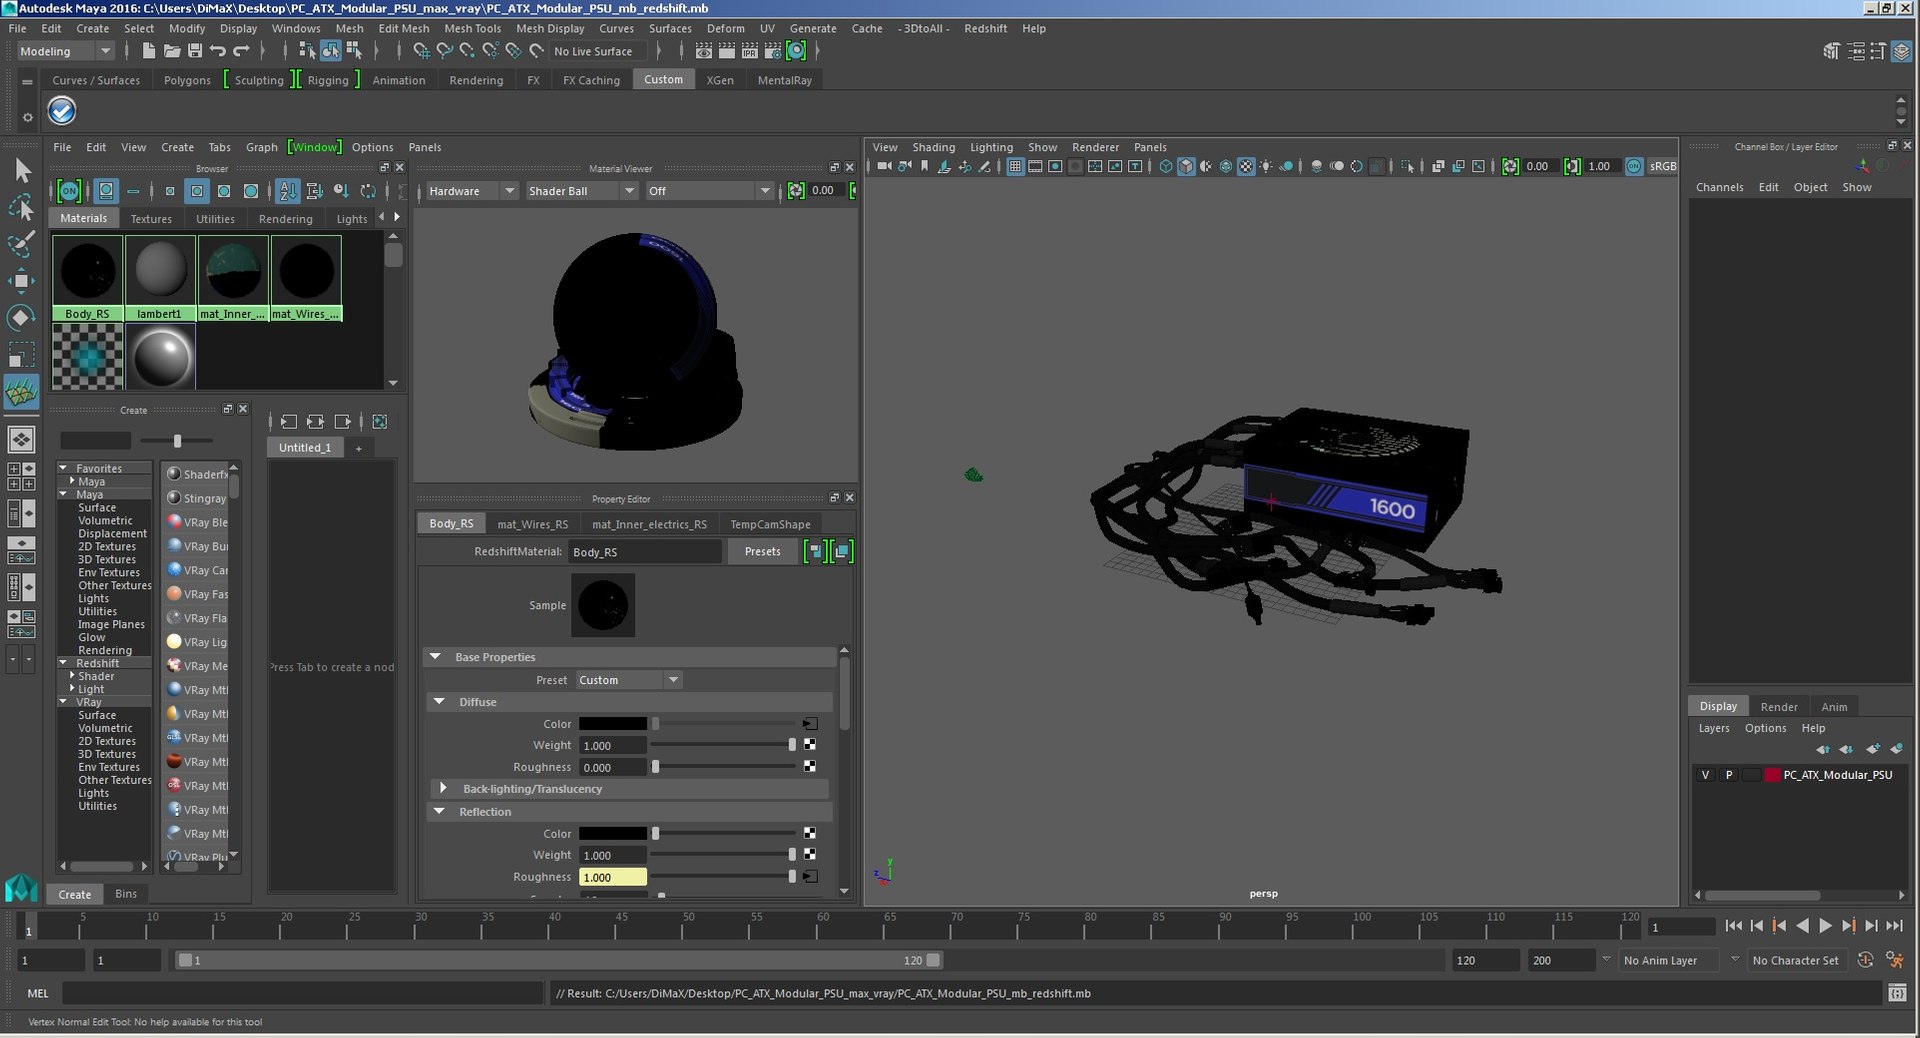Viewport: 1920px width, 1038px height.
Task: Click the Save Scene disk icon
Action: click(195, 51)
